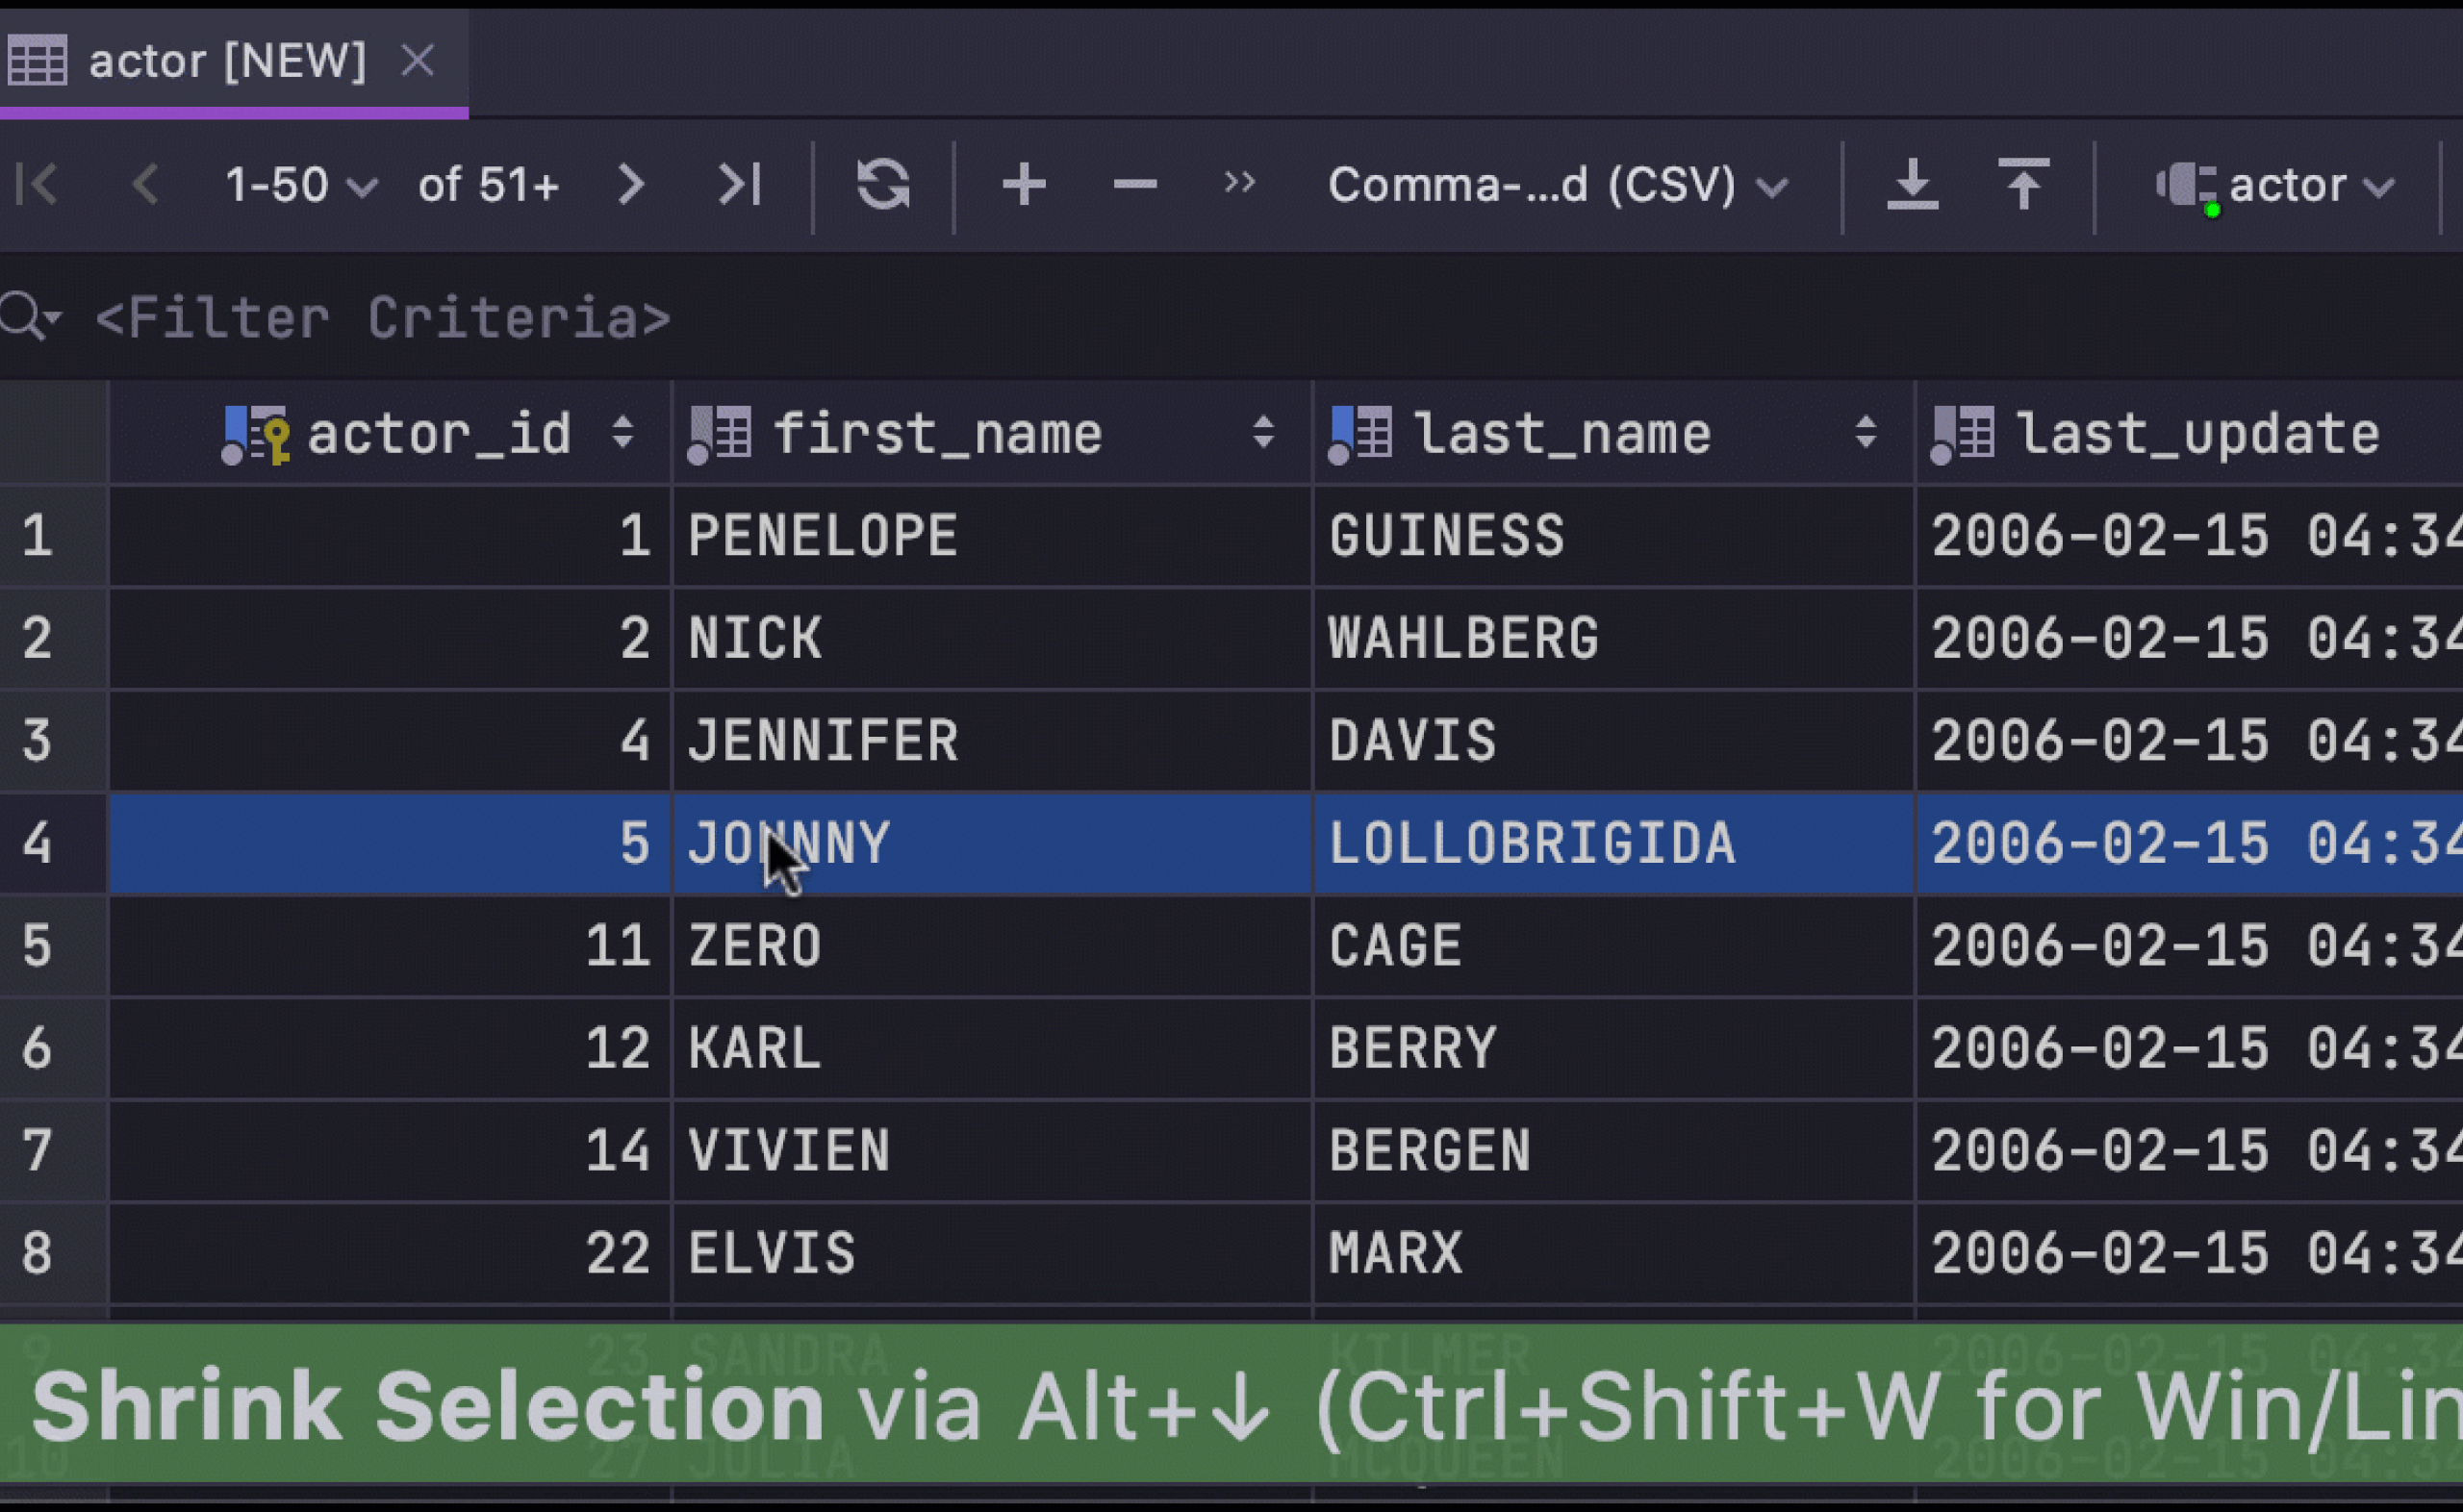Reload the table data
The image size is (2463, 1512).
tap(883, 185)
